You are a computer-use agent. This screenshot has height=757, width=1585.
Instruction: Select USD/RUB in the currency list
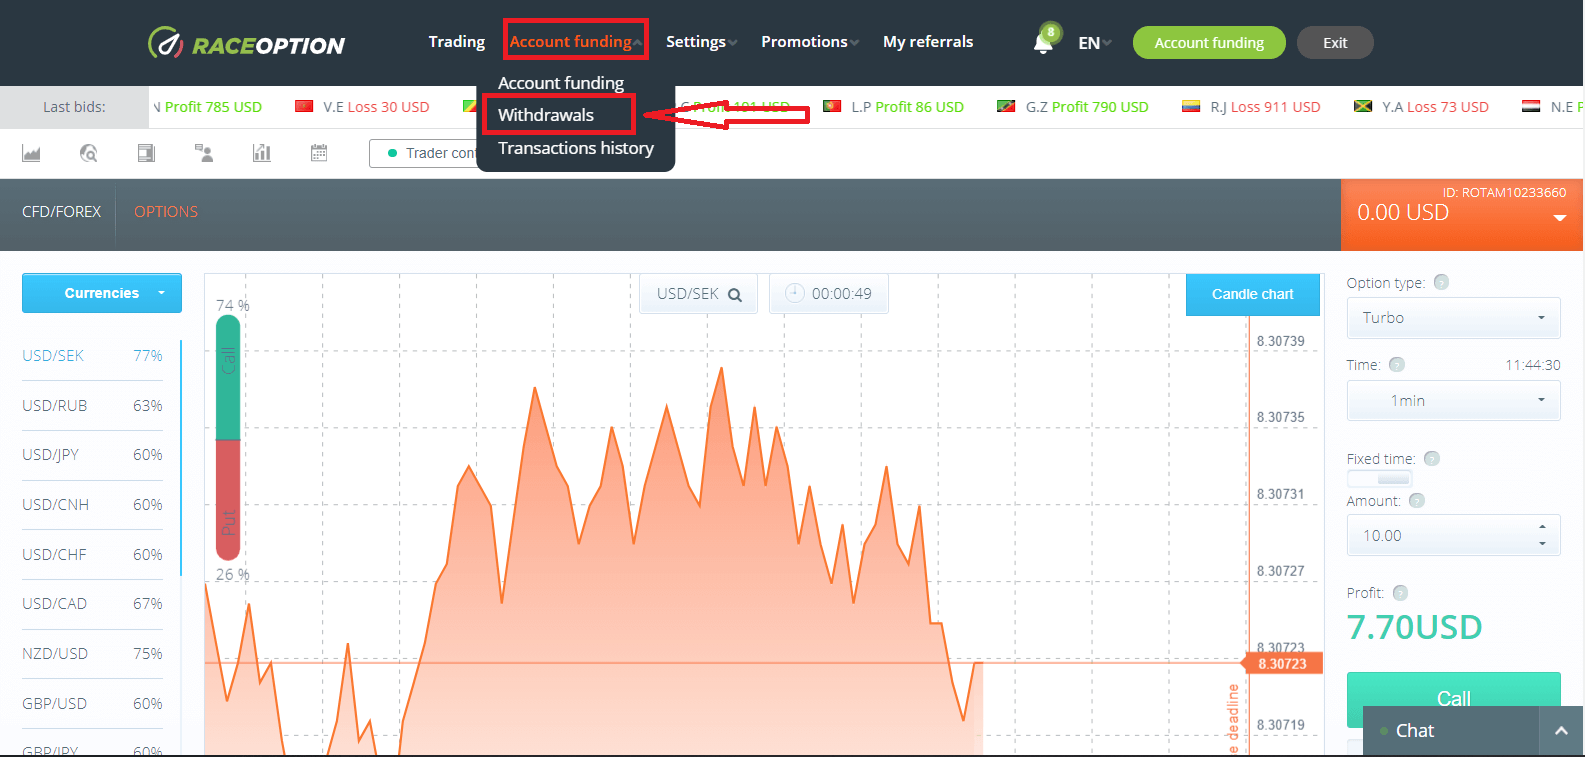(92, 406)
